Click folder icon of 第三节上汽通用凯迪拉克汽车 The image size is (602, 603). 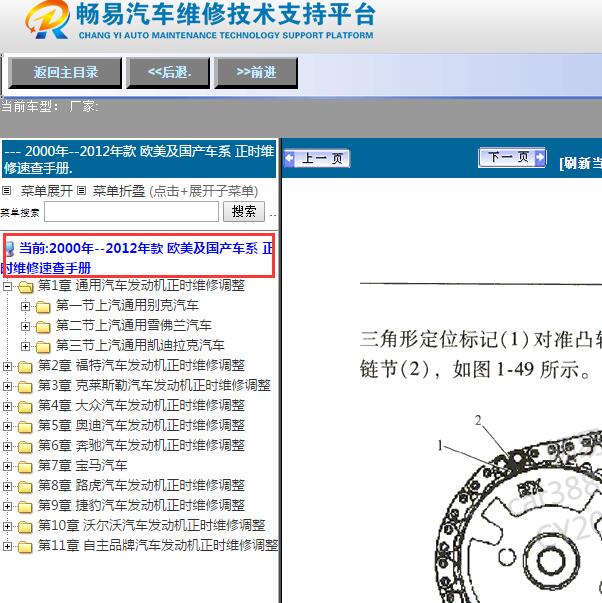[43, 347]
